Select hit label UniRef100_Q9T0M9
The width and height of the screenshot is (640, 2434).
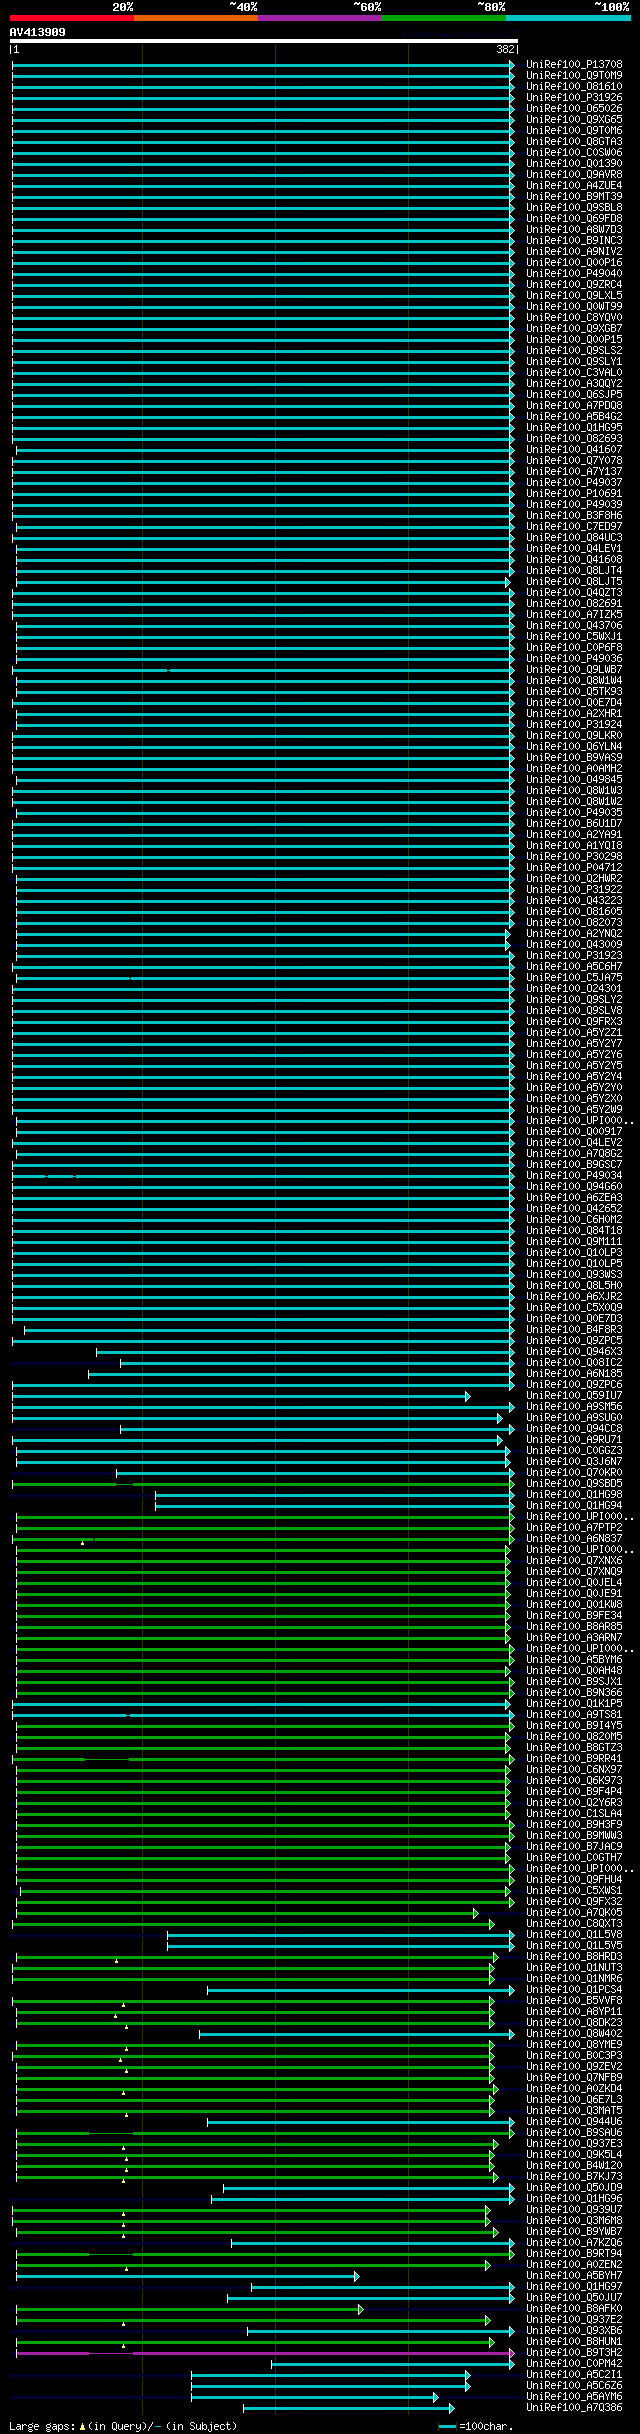pyautogui.click(x=574, y=76)
